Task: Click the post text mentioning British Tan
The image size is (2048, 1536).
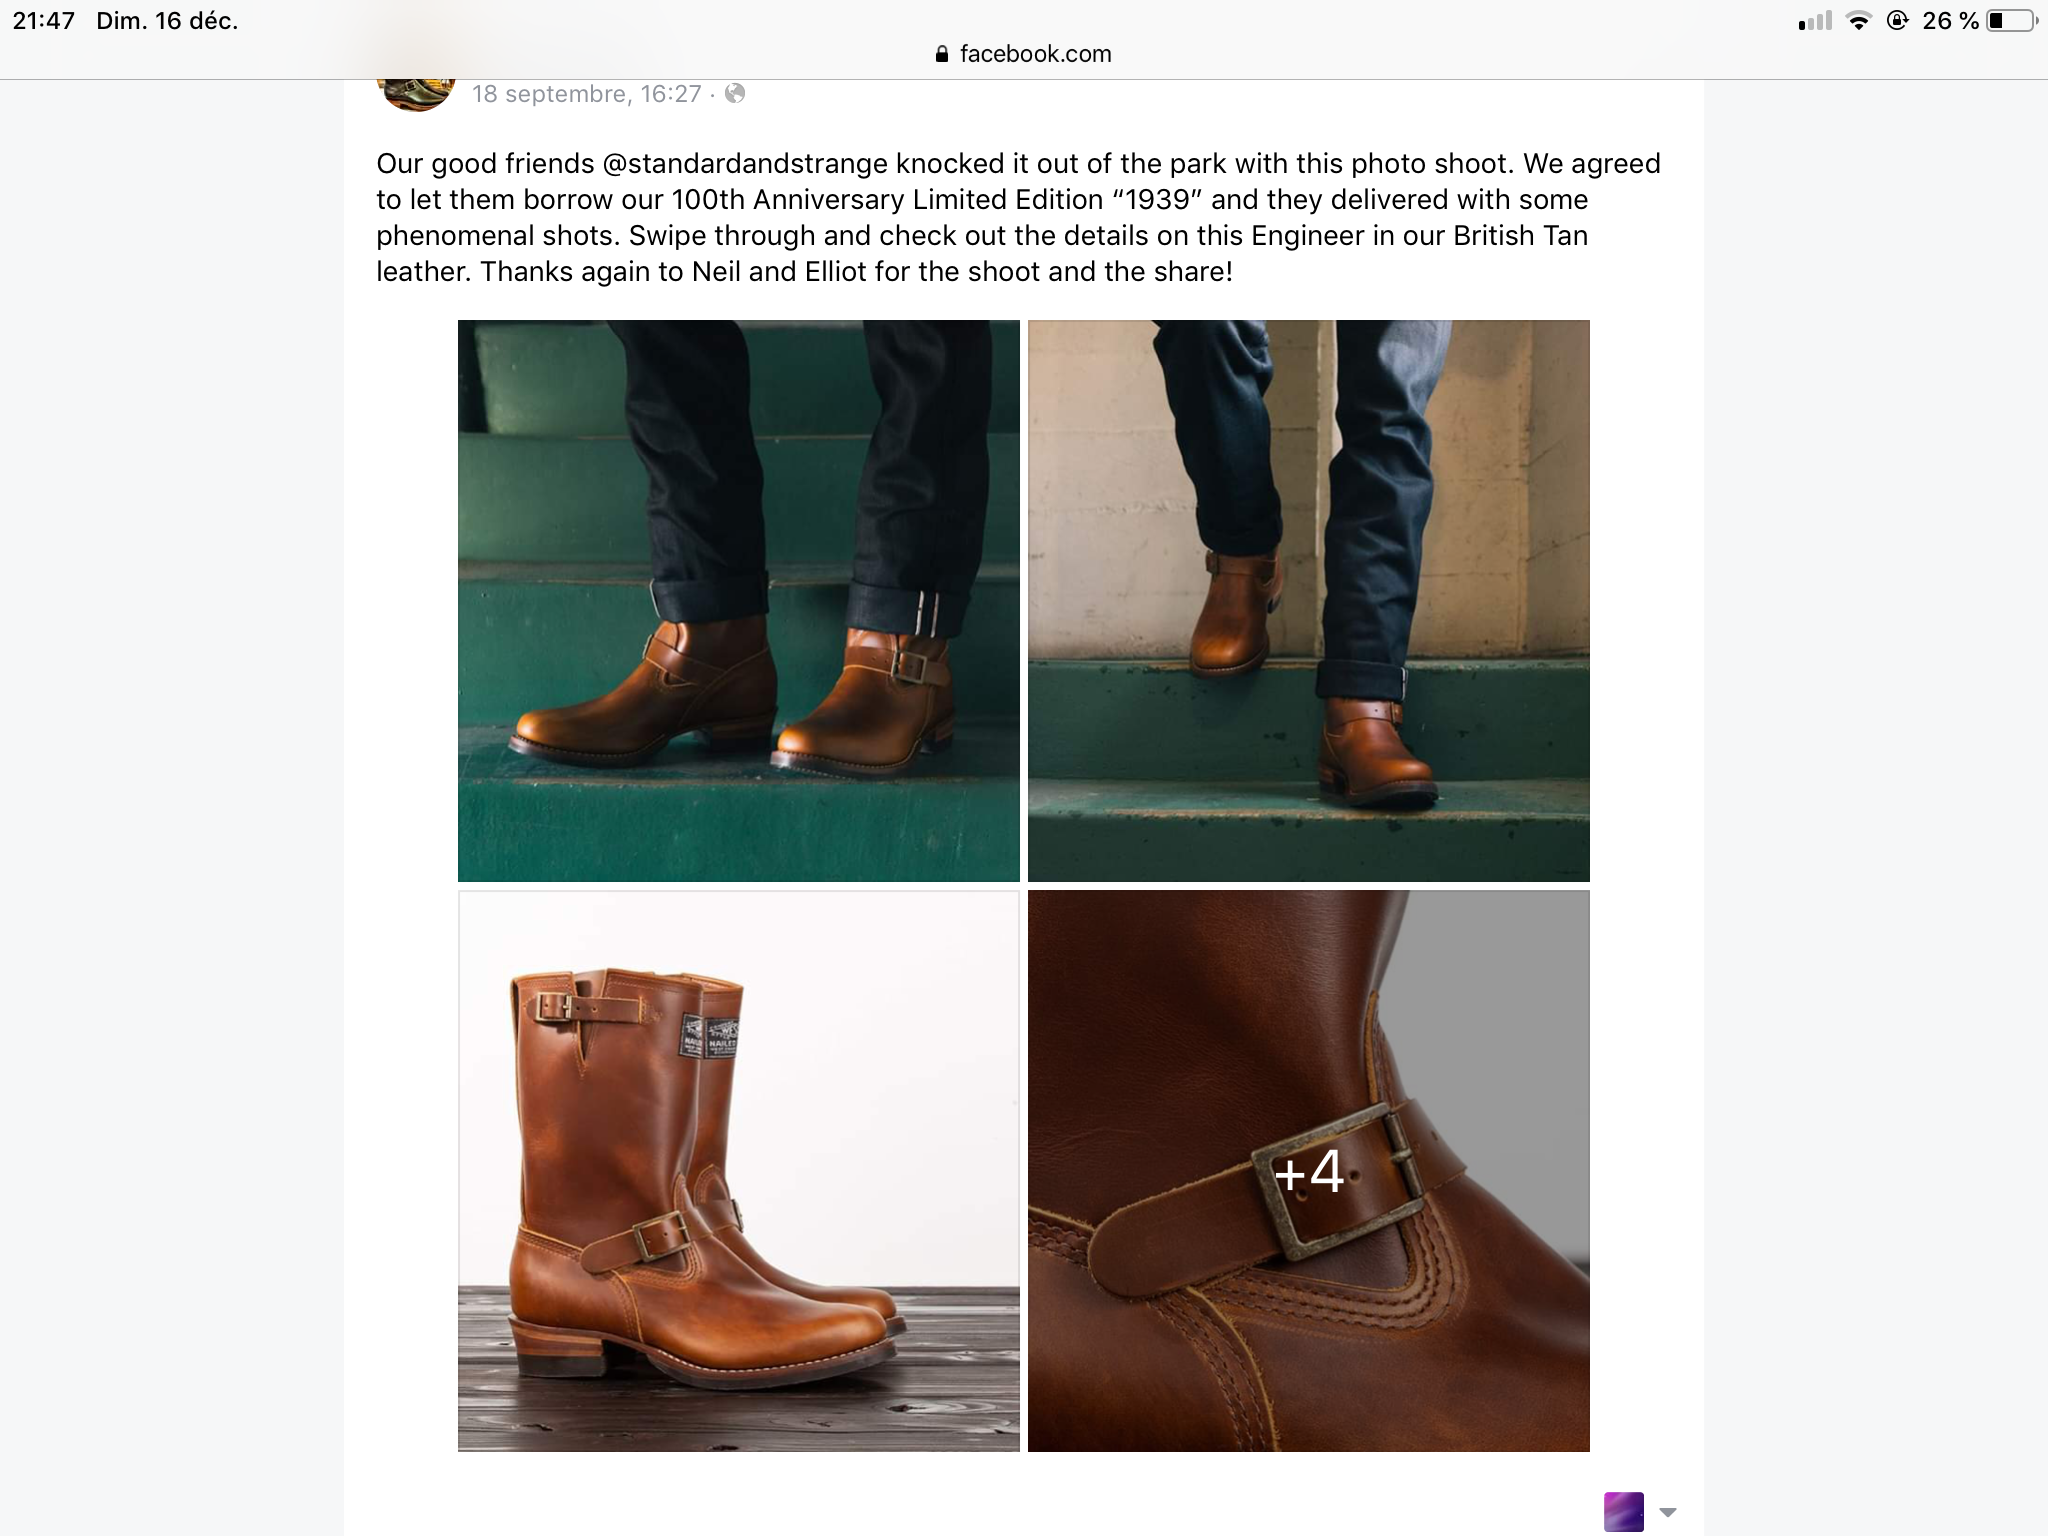Action: (x=1018, y=217)
